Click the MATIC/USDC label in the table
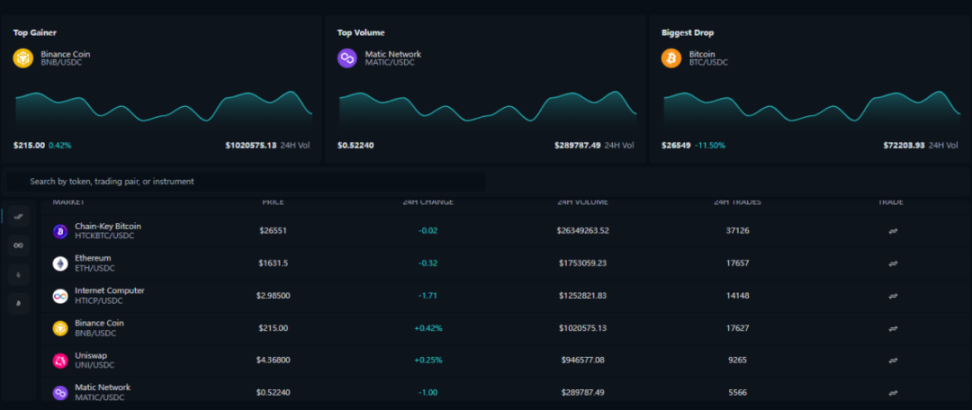Viewport: 972px width, 410px height. (100, 398)
